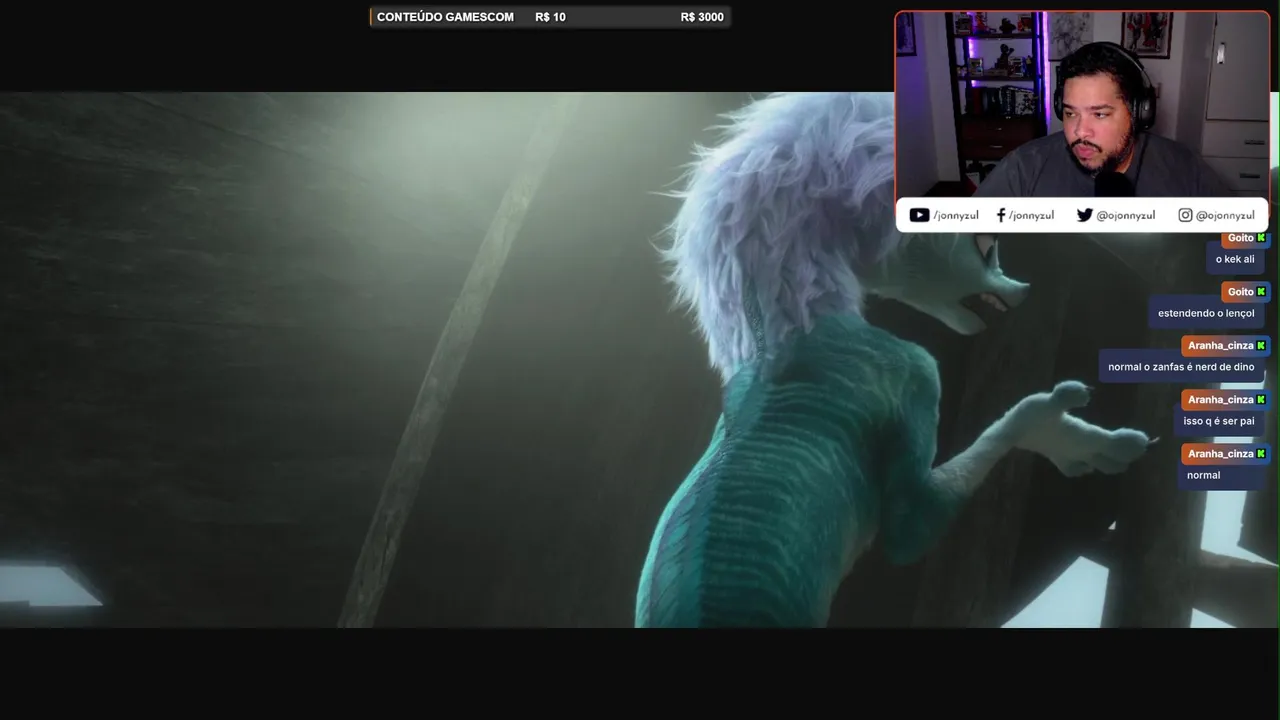Click the Goito name above 'o kek ali'
Screen dimensions: 1280x720
(1240, 238)
